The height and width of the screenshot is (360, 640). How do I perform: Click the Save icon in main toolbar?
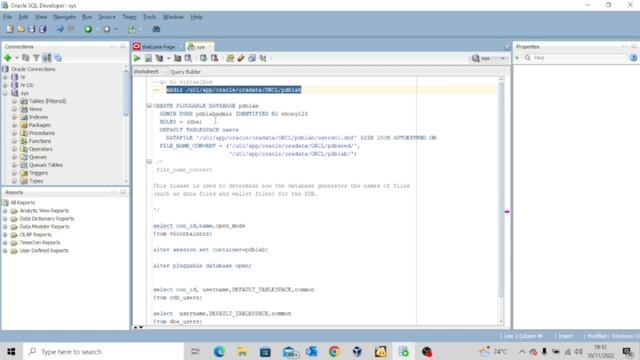point(31,29)
